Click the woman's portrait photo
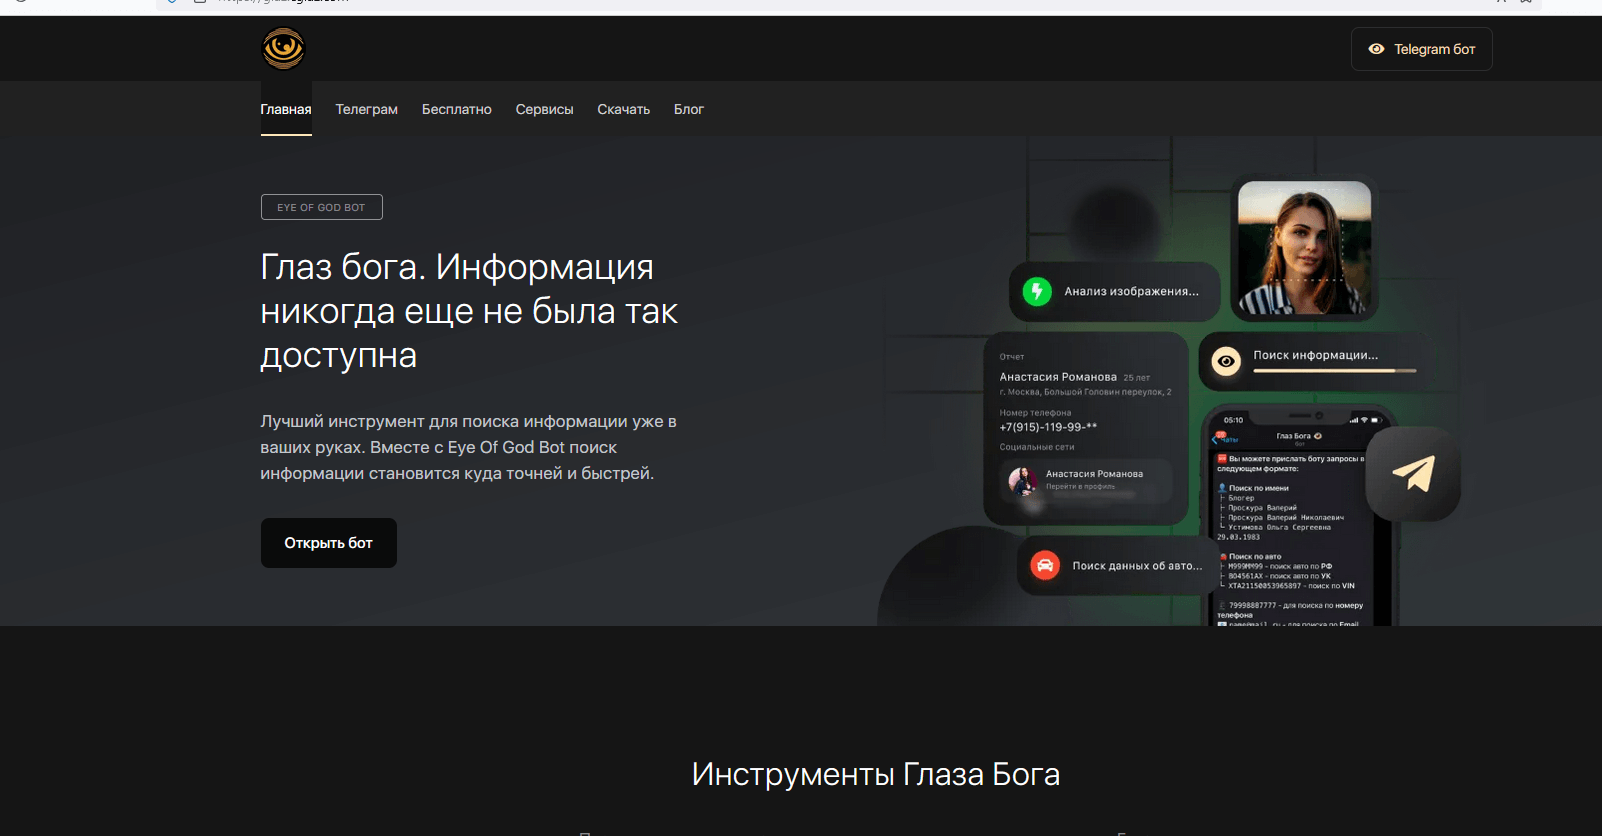 point(1304,248)
